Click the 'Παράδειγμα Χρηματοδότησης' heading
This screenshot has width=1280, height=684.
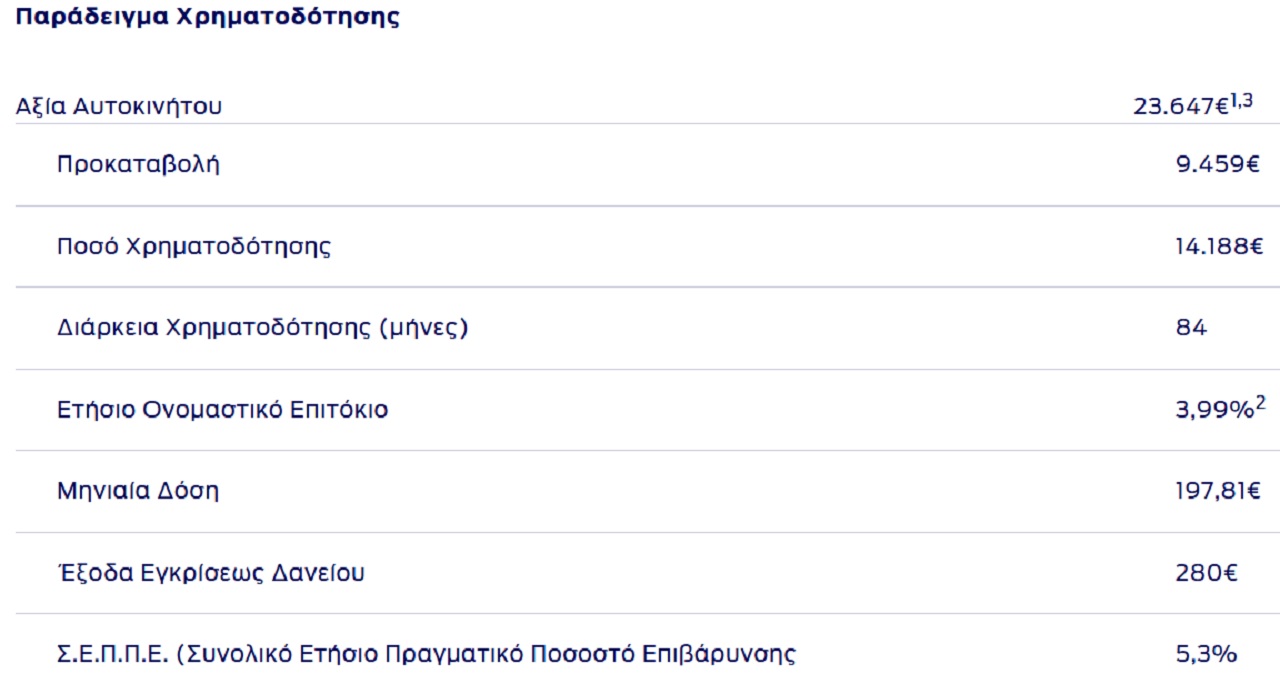207,18
